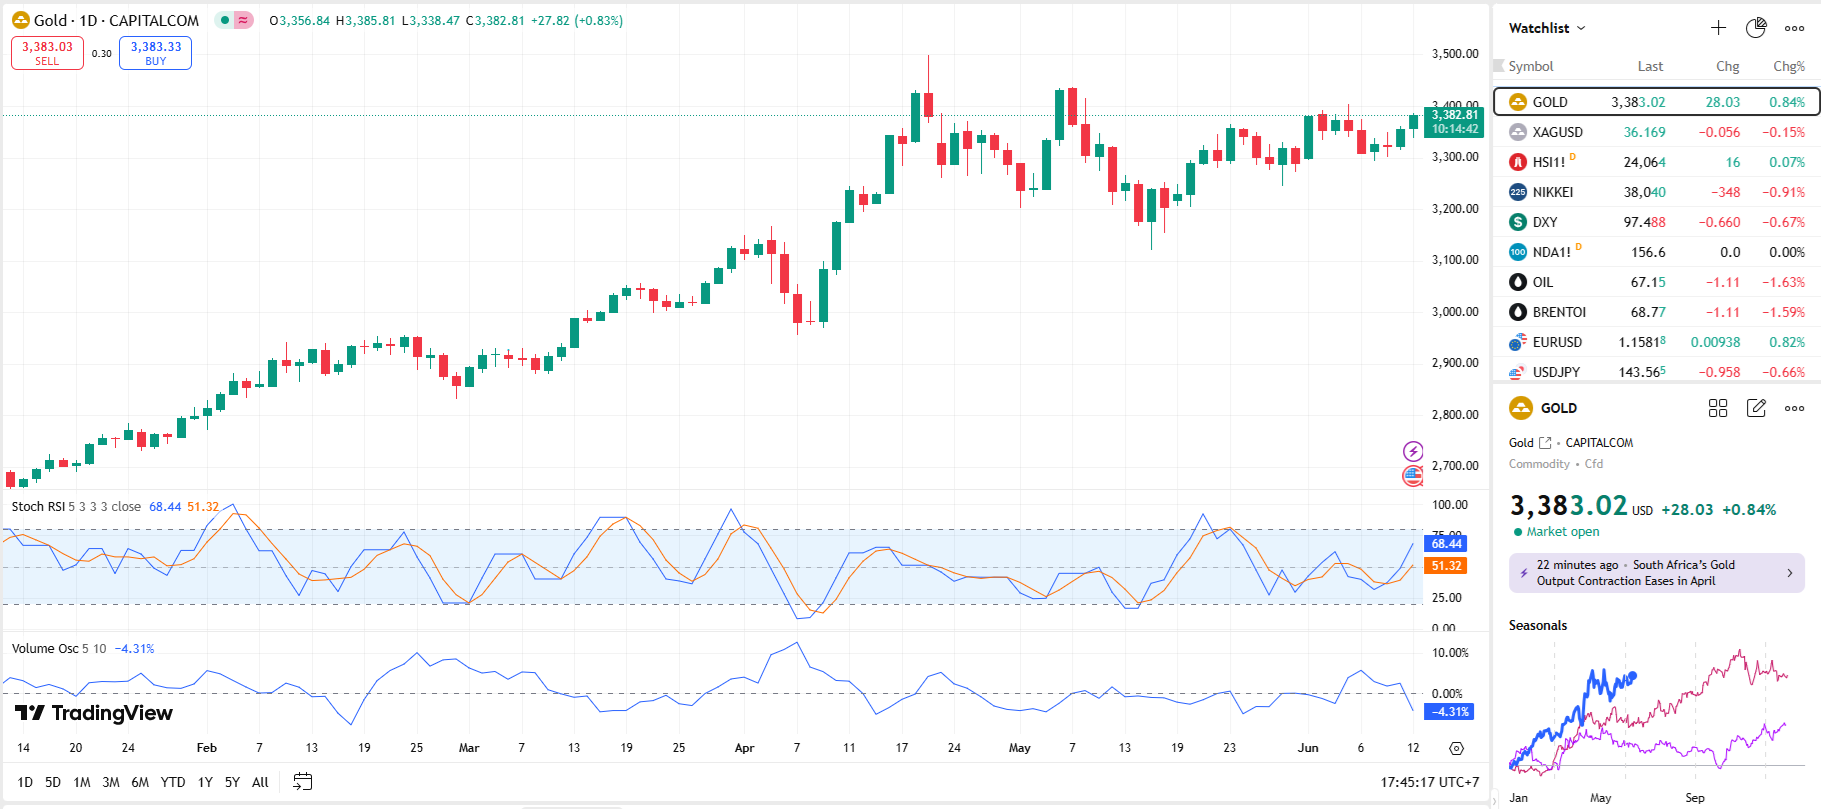
Task: Click the edit note icon in GOLD details
Action: [x=1756, y=408]
